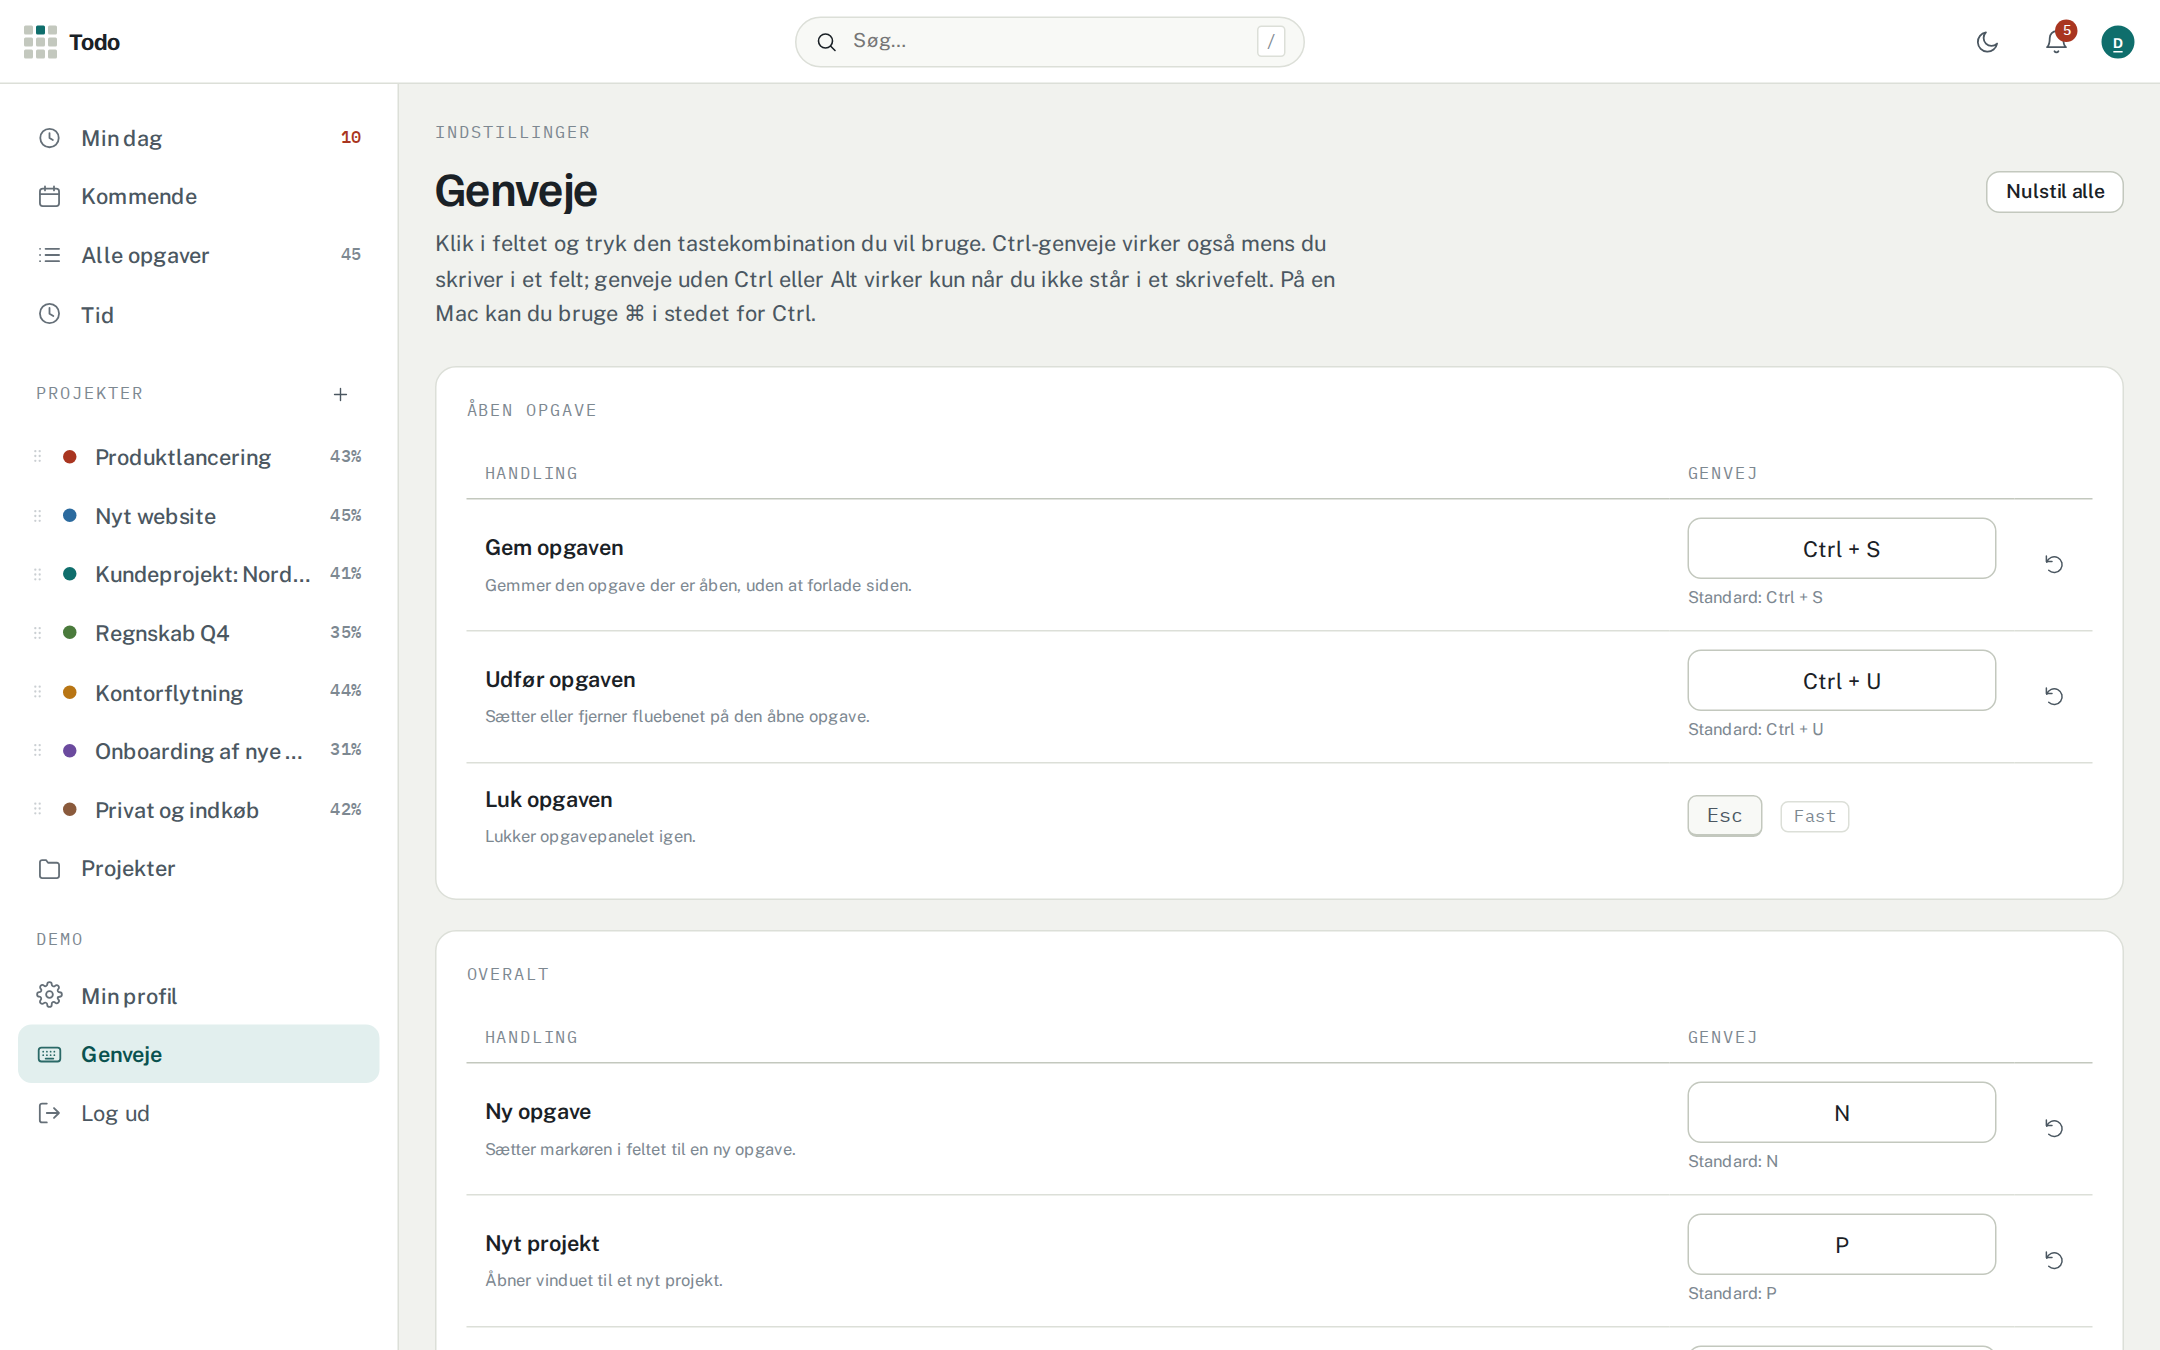Click drag handle beside Regnskab Q4
Viewport: 2160px width, 1350px height.
[38, 633]
